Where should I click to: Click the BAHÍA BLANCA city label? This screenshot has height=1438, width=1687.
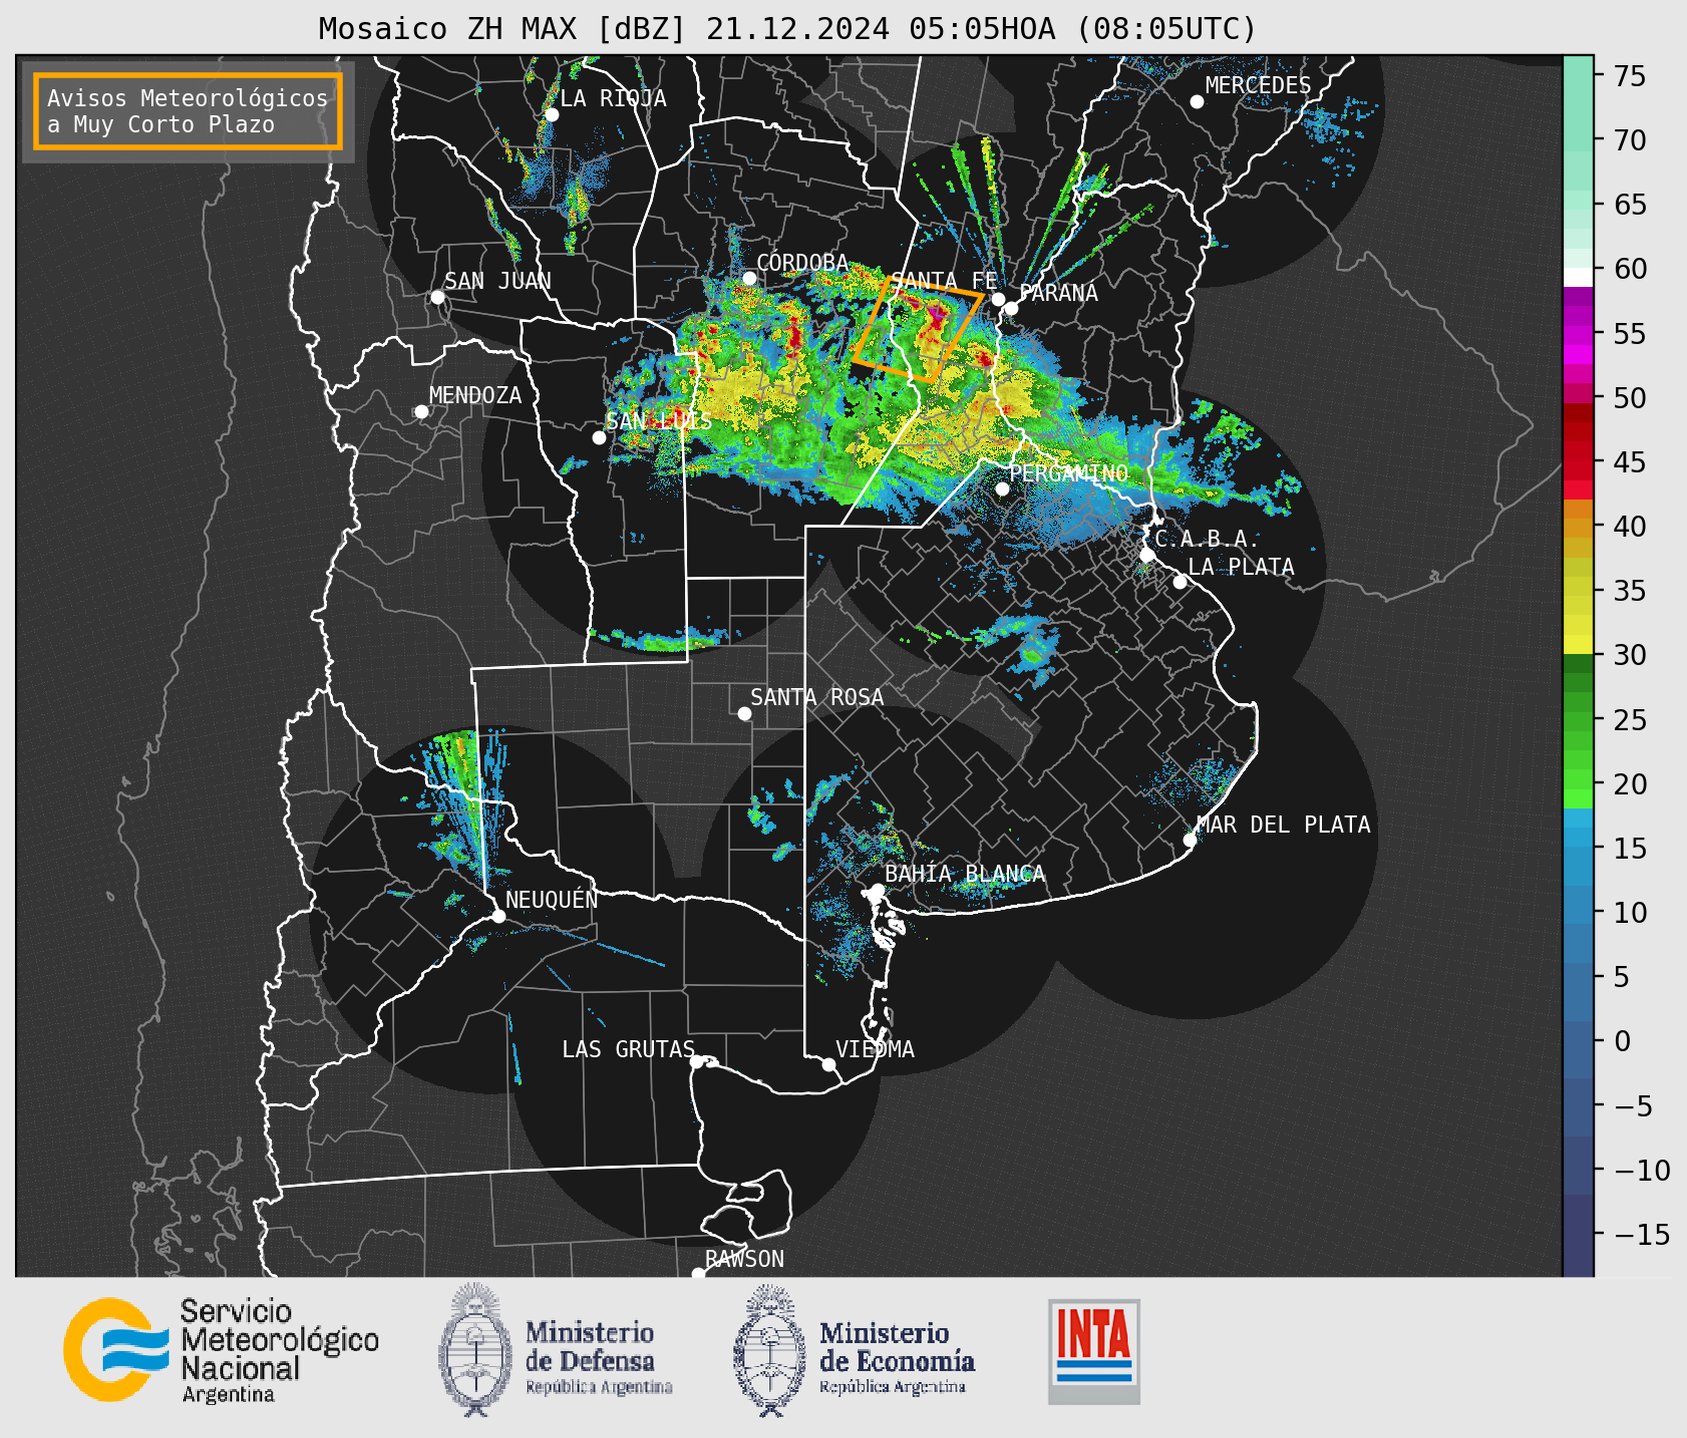coord(965,873)
